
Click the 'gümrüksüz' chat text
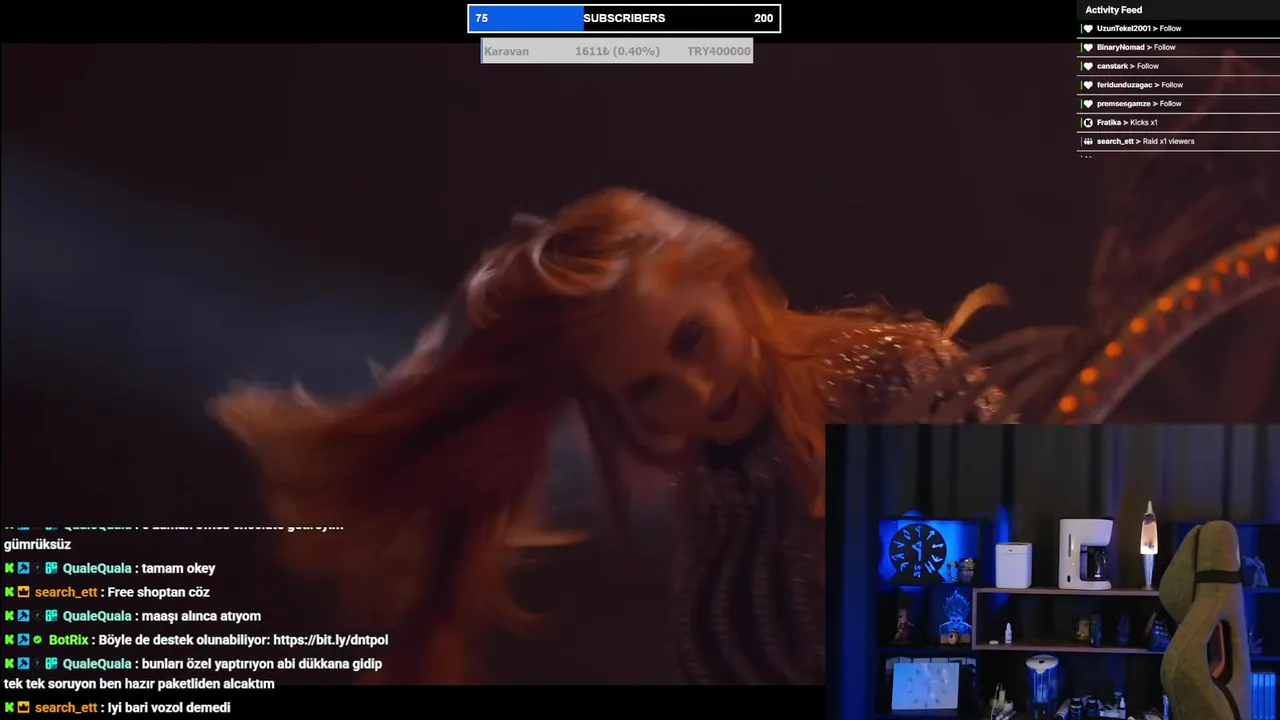coord(37,545)
